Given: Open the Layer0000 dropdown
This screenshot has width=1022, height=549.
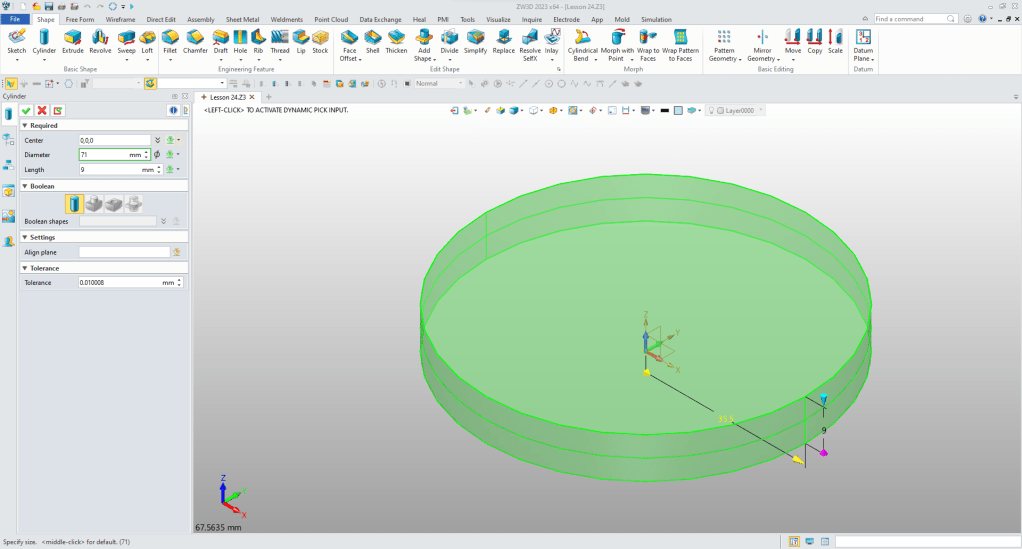Looking at the screenshot, I should pyautogui.click(x=761, y=110).
